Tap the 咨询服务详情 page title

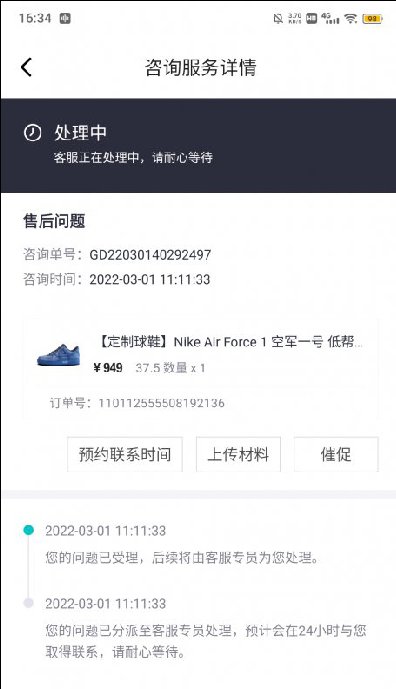tap(201, 68)
